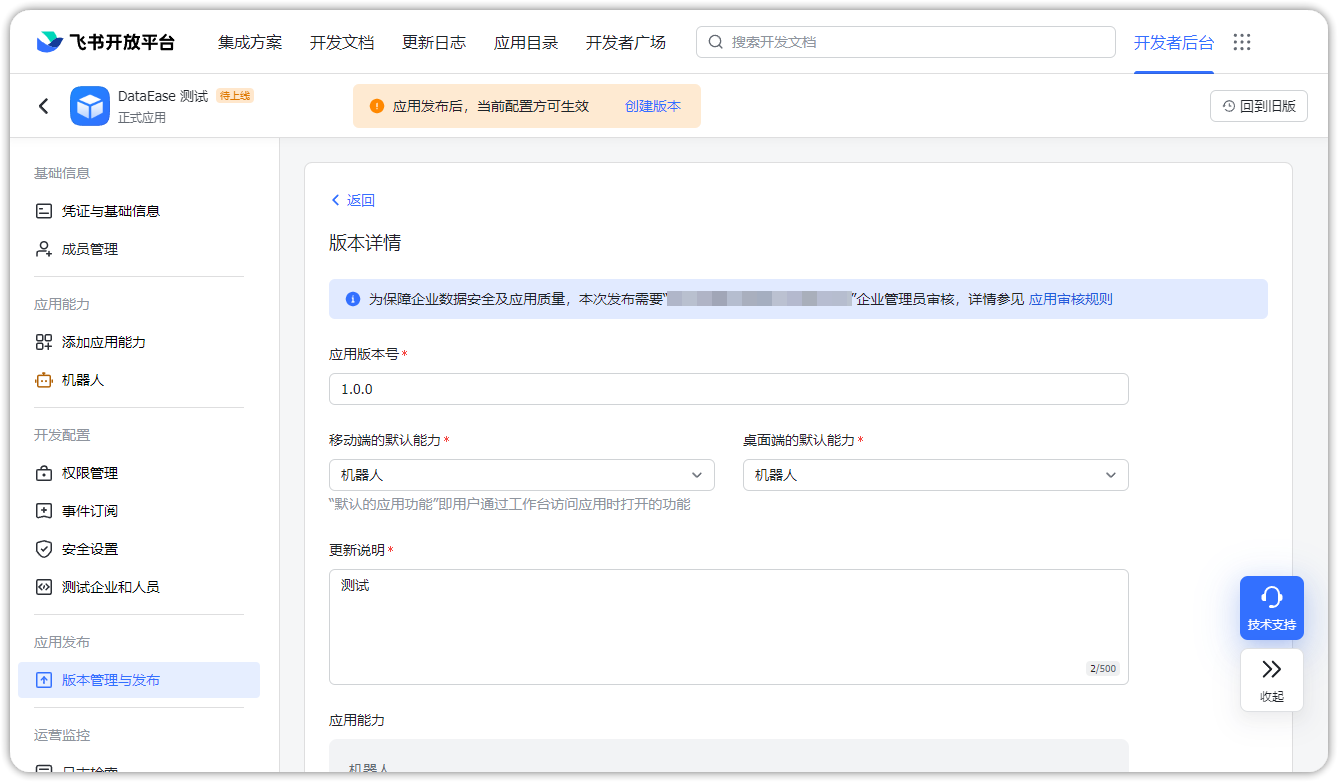Click the blue info icon in notice
The height and width of the screenshot is (782, 1338).
point(353,299)
